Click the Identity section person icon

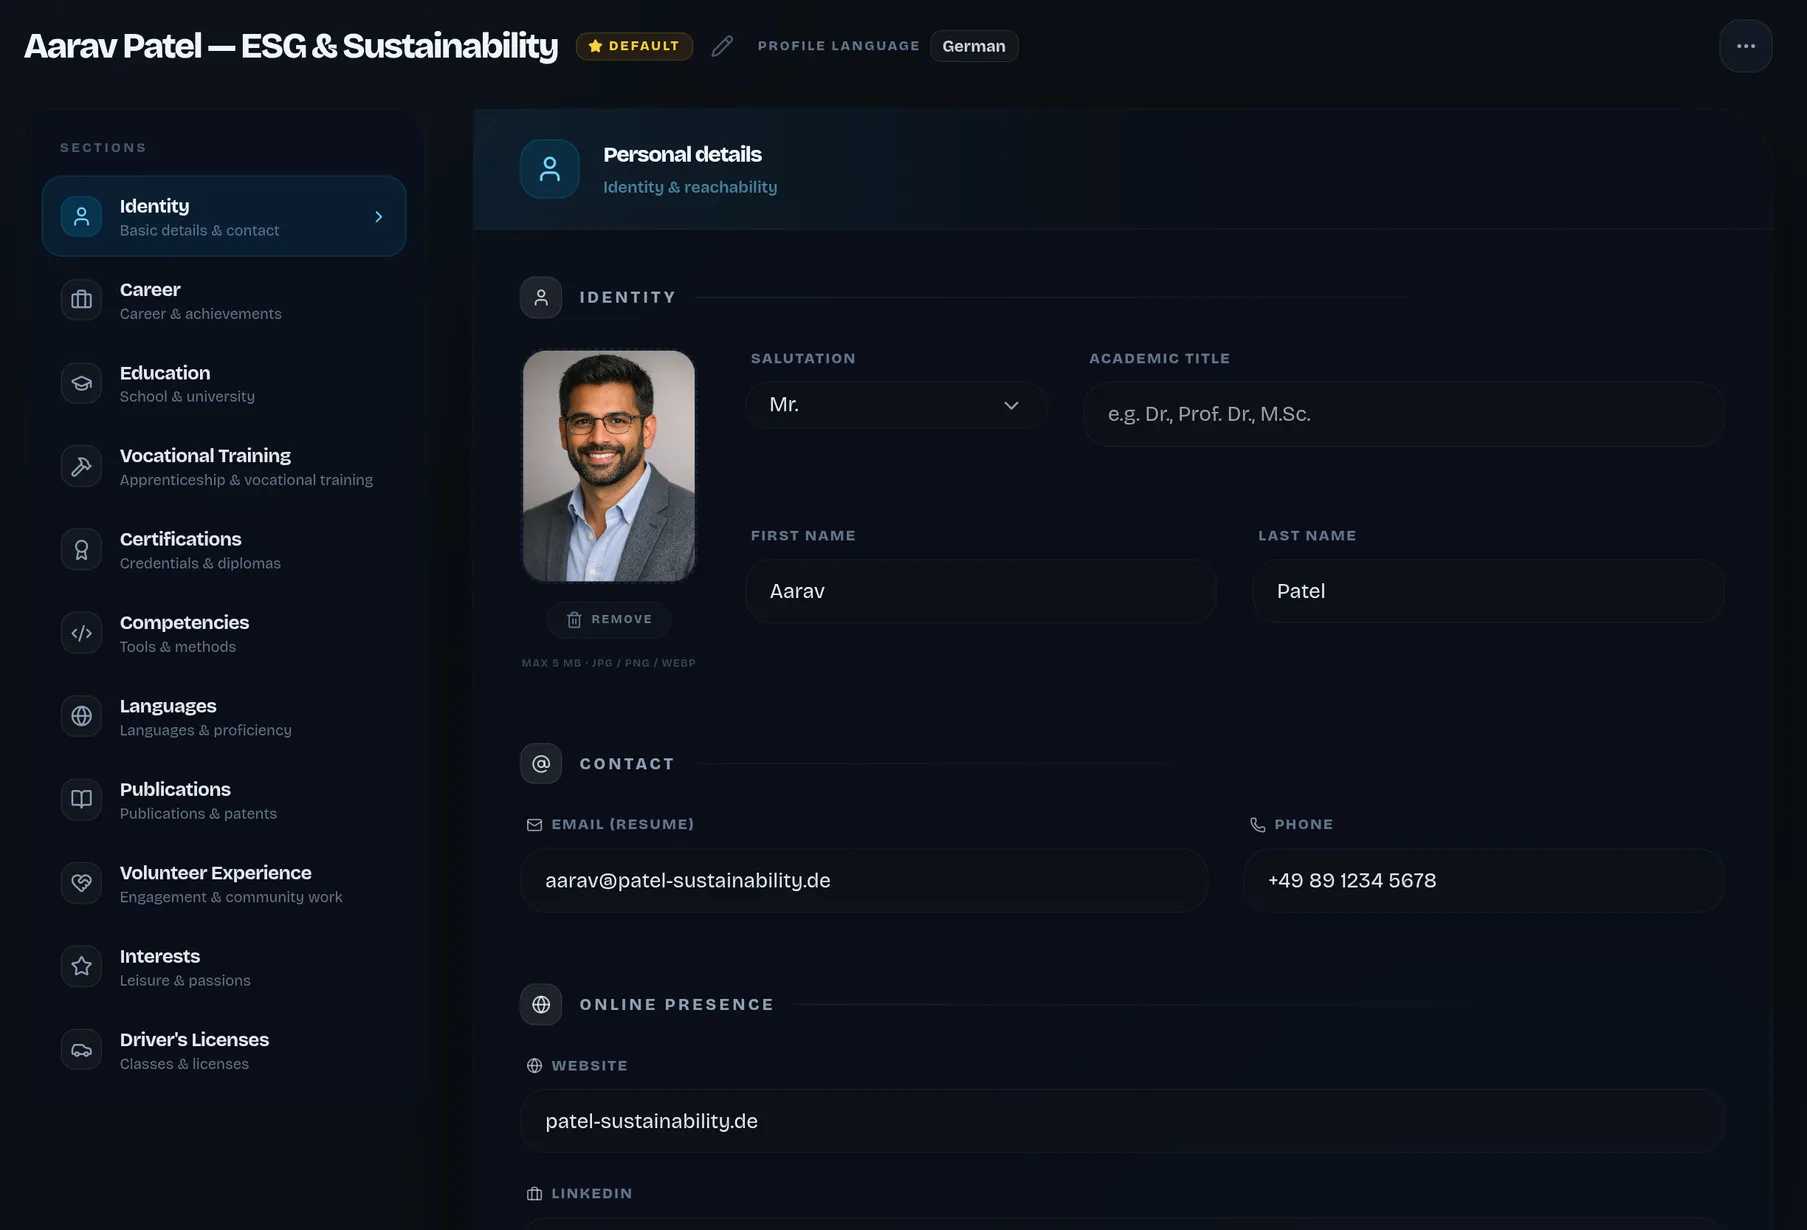(81, 216)
